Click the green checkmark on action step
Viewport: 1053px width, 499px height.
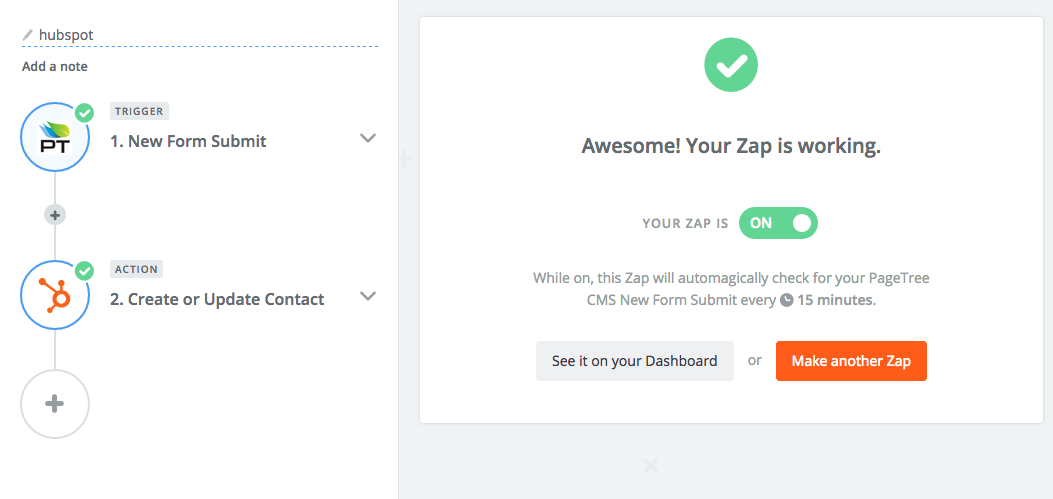(84, 271)
